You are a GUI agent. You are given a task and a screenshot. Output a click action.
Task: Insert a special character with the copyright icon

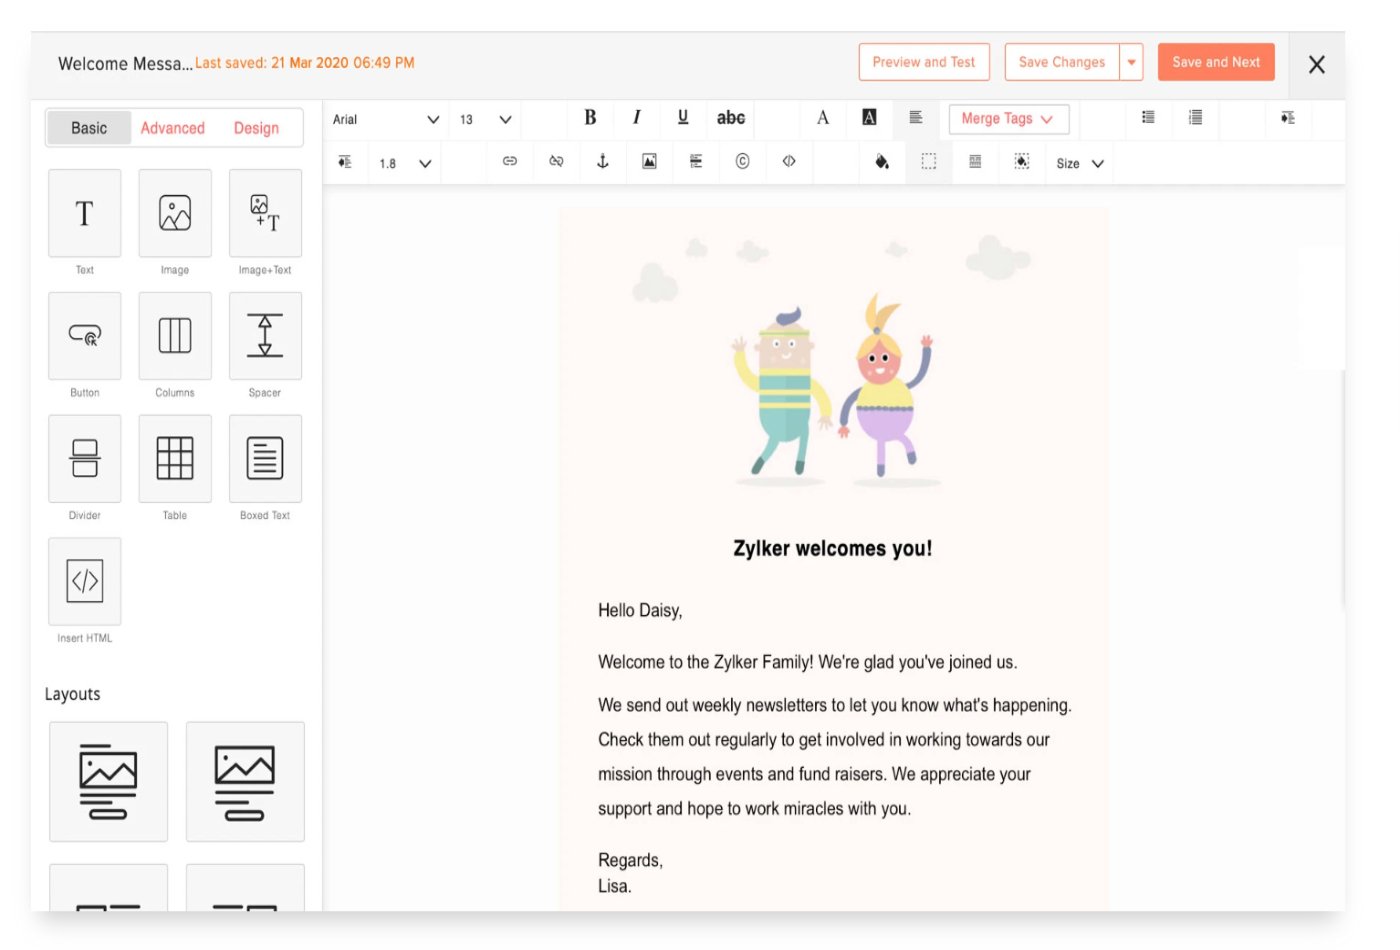742,161
